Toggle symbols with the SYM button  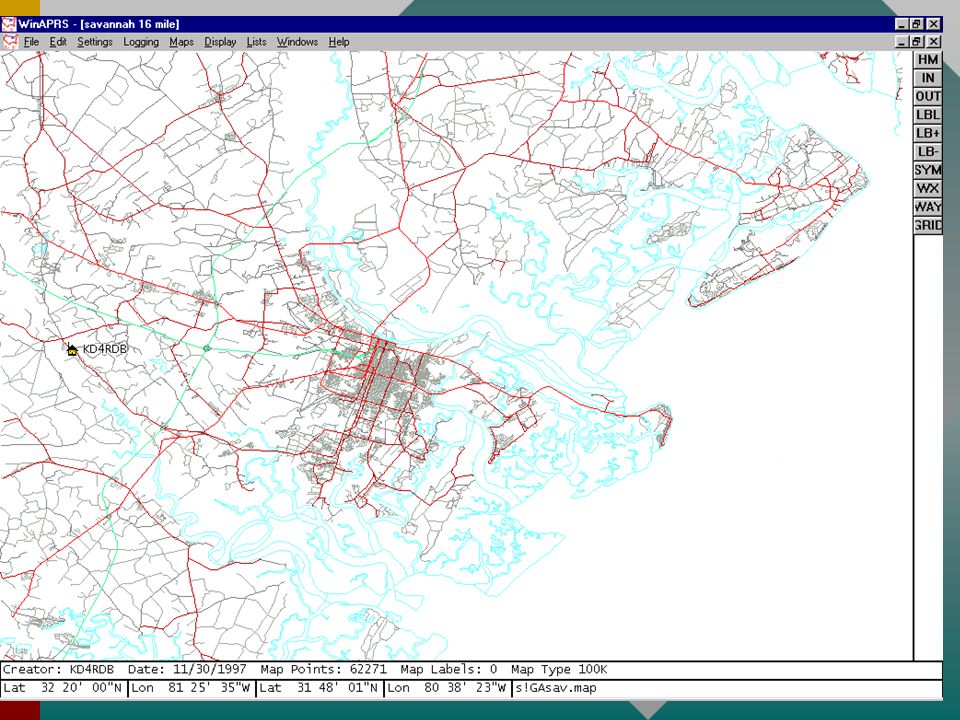pyautogui.click(x=928, y=170)
